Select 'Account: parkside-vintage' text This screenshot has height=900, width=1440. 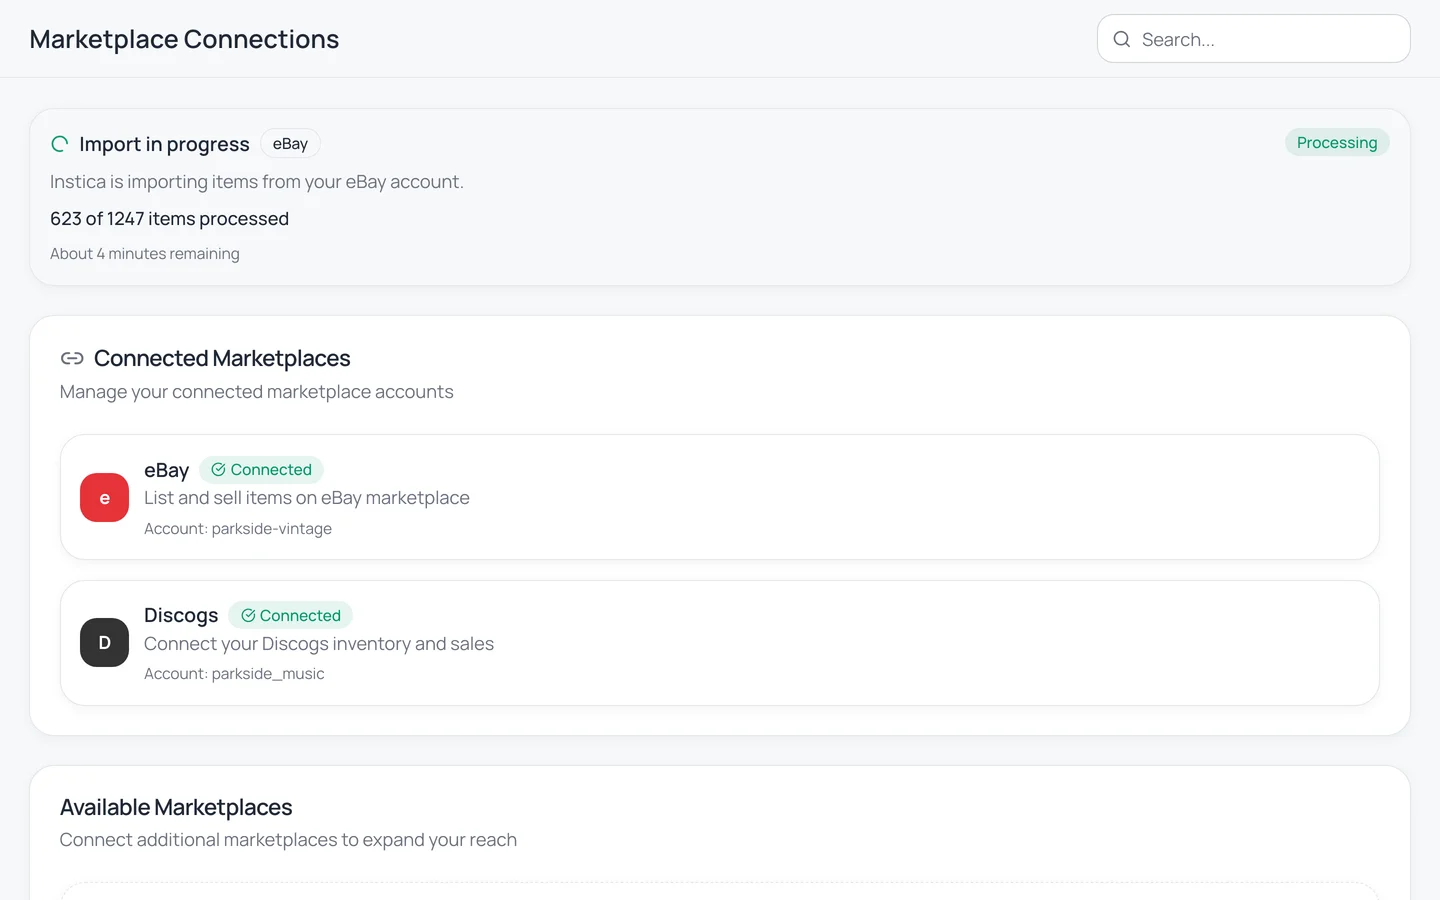238,528
